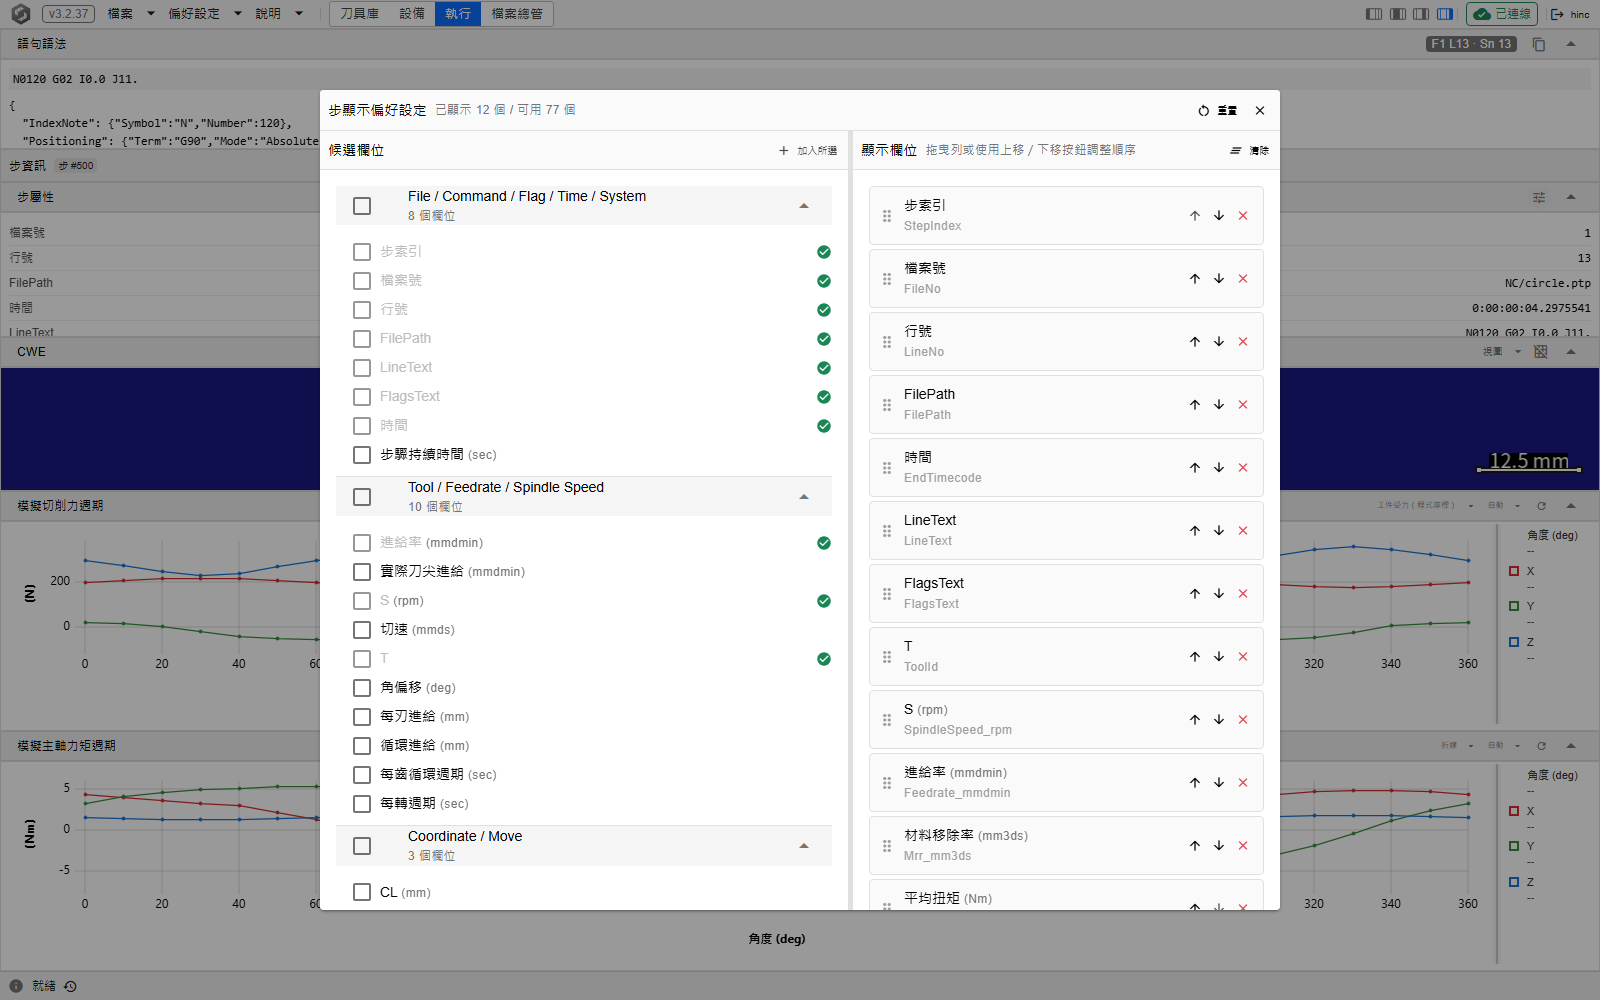
Task: Move SpindleSpeed_rpm field down
Action: pos(1219,720)
